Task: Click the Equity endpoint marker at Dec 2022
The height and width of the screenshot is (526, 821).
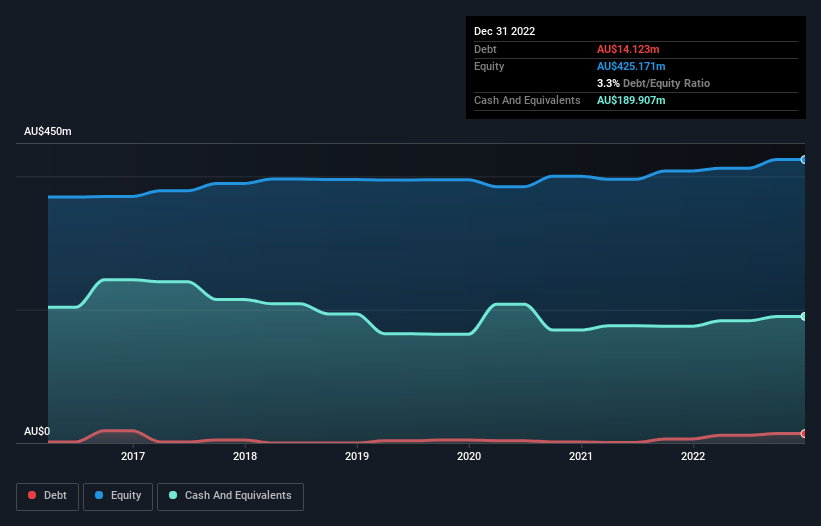Action: (x=804, y=160)
